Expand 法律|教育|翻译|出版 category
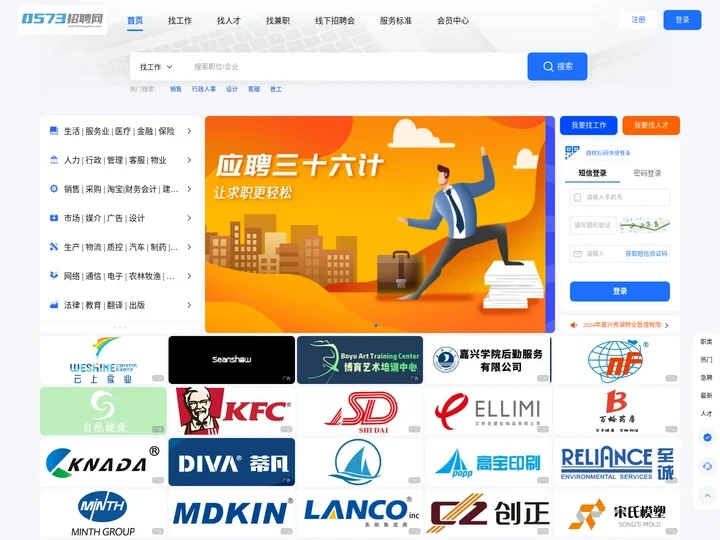 (120, 305)
